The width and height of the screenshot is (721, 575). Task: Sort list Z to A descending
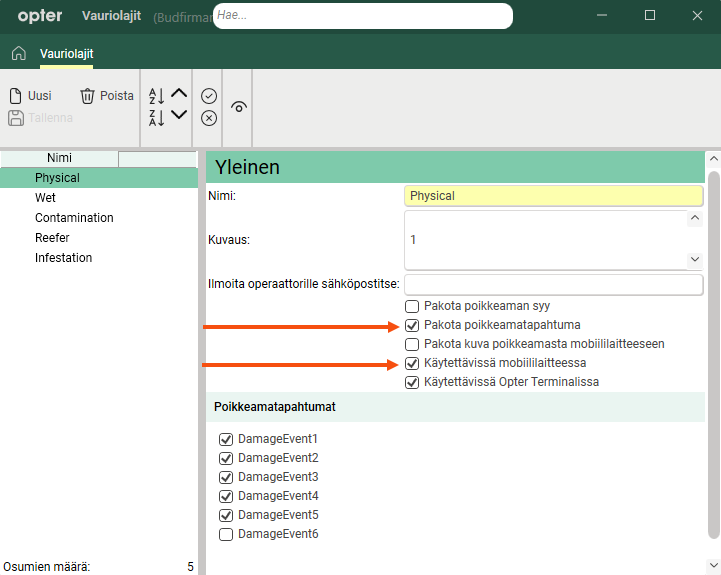click(156, 118)
